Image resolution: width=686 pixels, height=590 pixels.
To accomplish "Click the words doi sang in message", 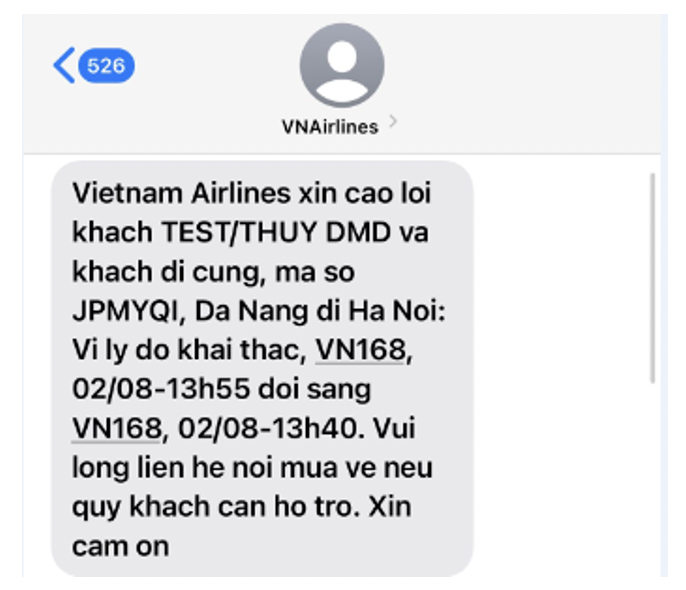I will (x=315, y=389).
